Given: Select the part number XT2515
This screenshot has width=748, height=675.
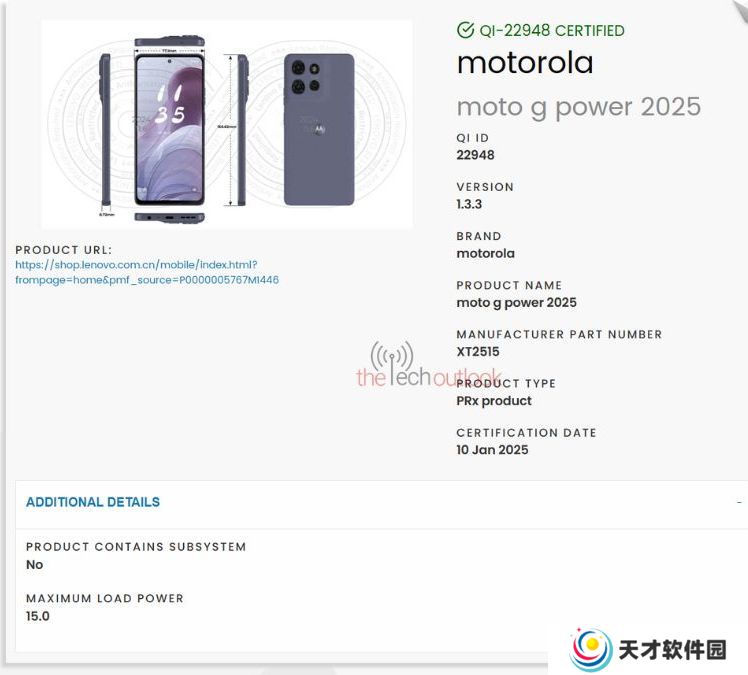Looking at the screenshot, I should point(478,352).
